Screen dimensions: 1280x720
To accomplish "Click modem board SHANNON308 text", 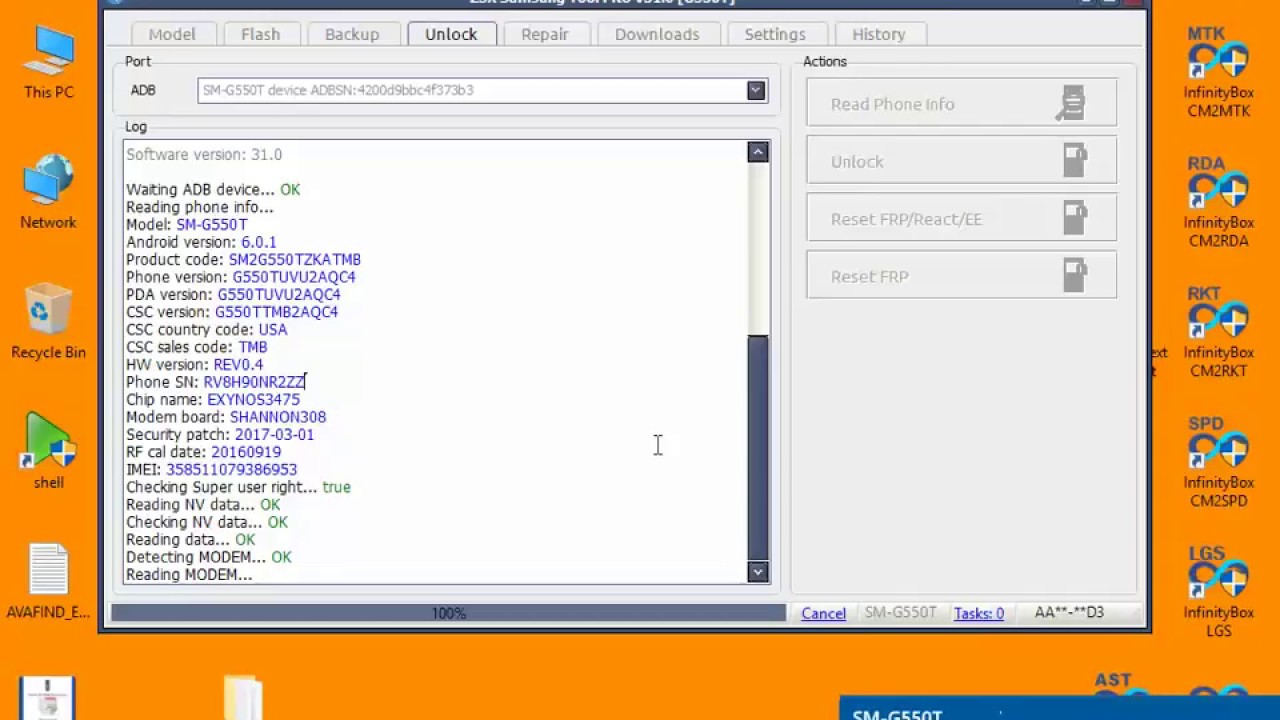I will coord(278,417).
